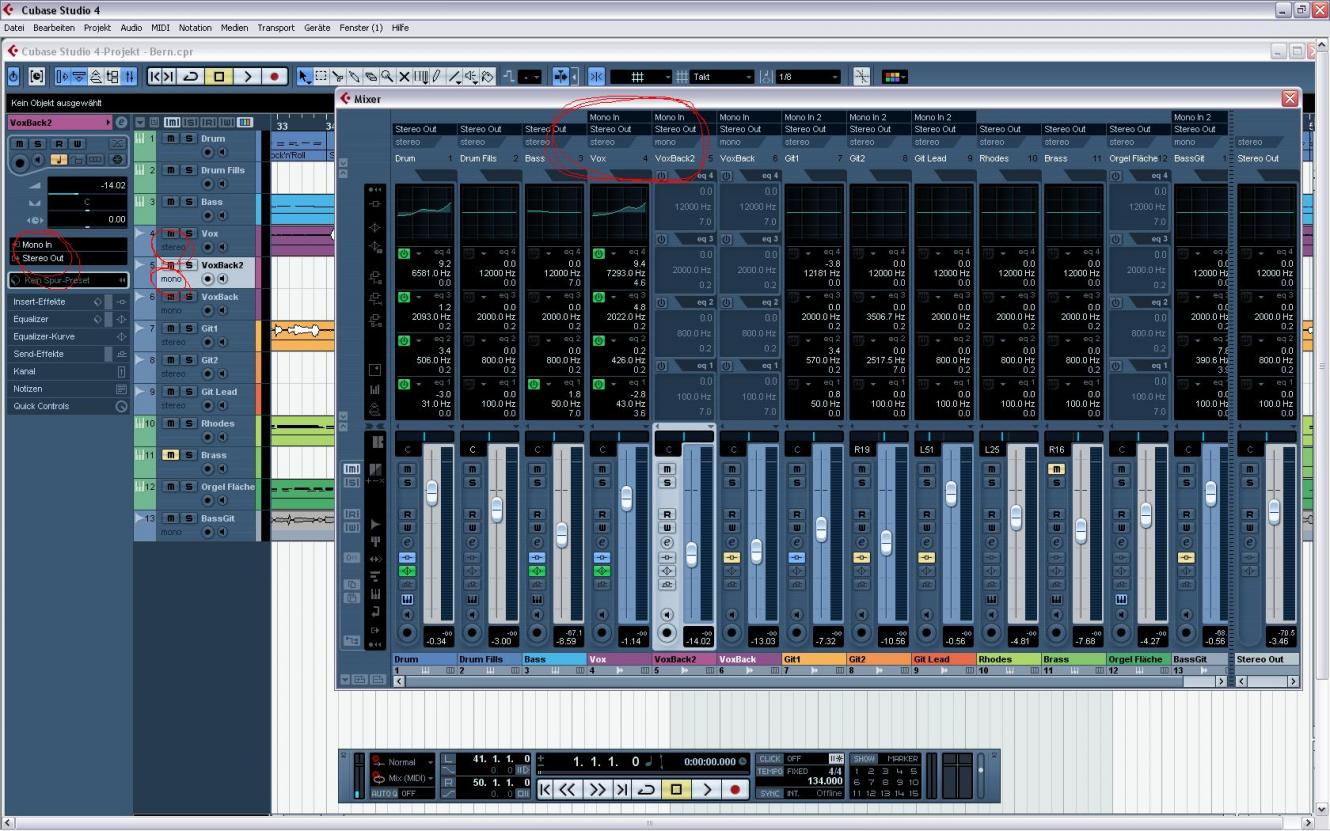
Task: Select the Range Selection tool in toolbar
Action: pos(320,77)
